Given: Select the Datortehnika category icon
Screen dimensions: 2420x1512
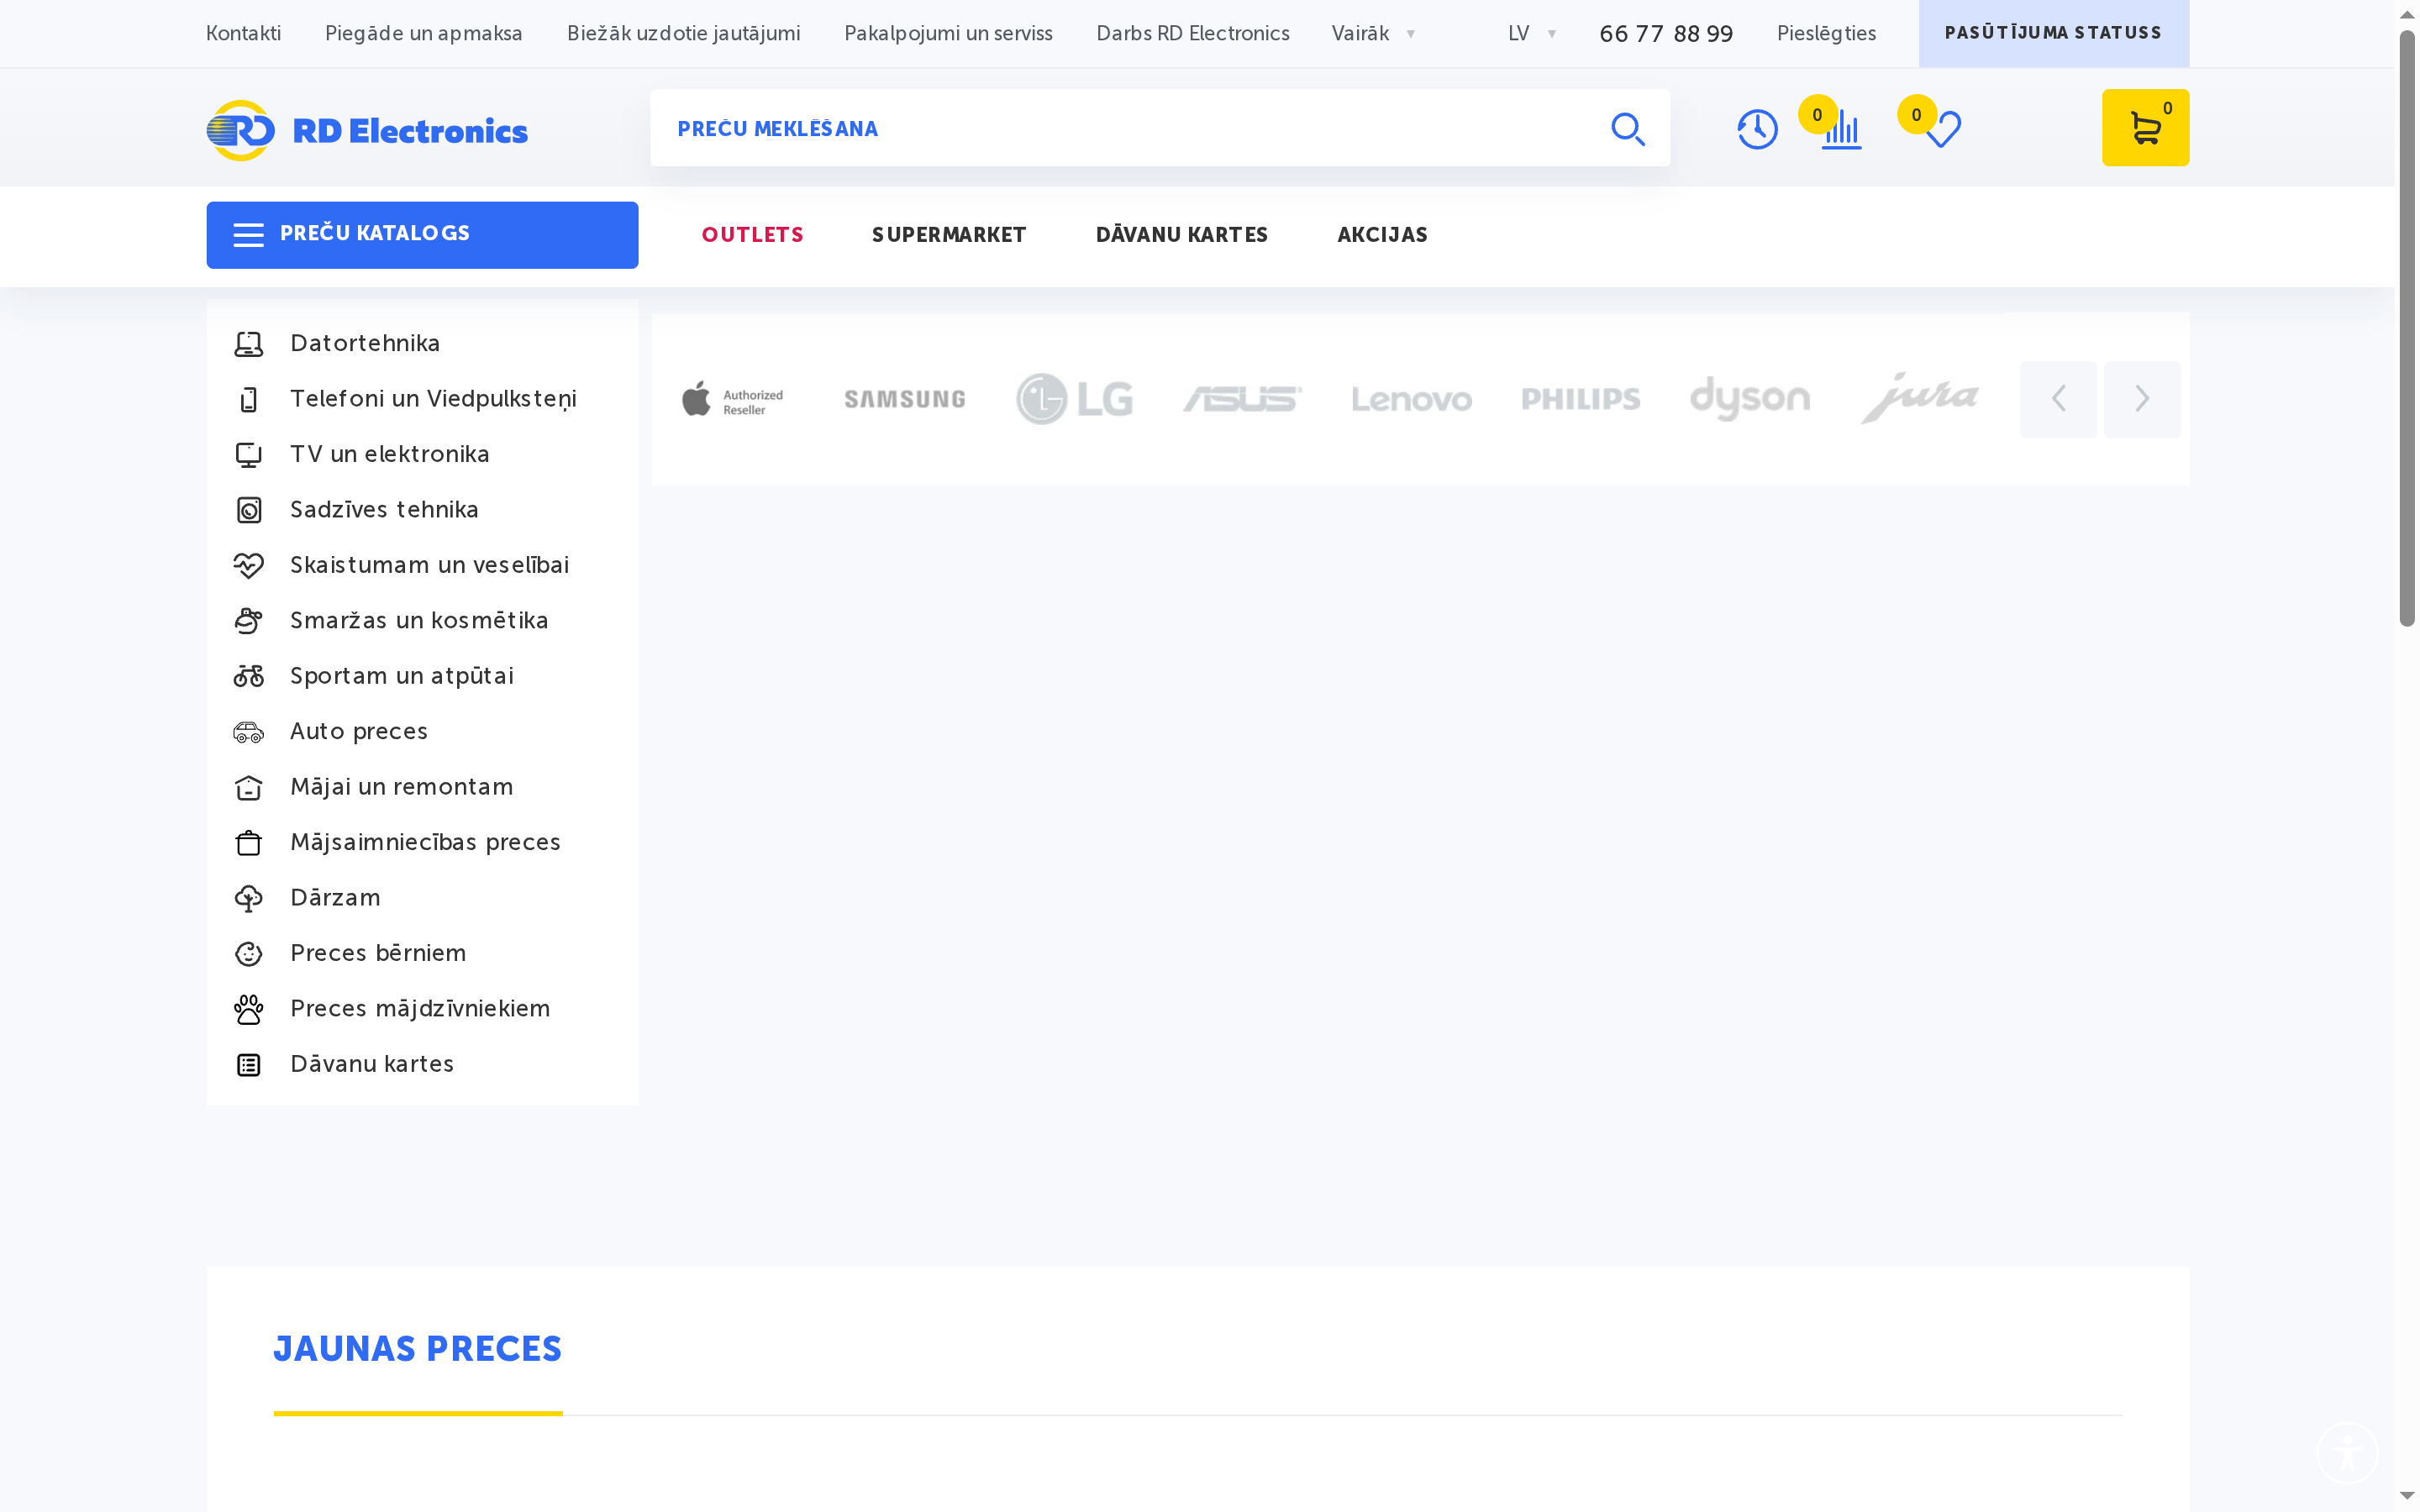Looking at the screenshot, I should (x=248, y=343).
